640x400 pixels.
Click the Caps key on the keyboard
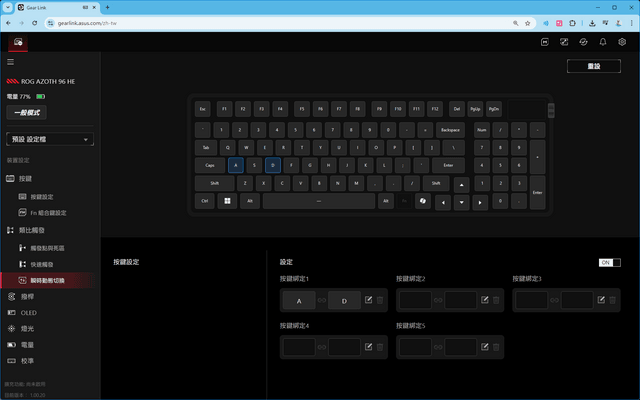tap(210, 165)
